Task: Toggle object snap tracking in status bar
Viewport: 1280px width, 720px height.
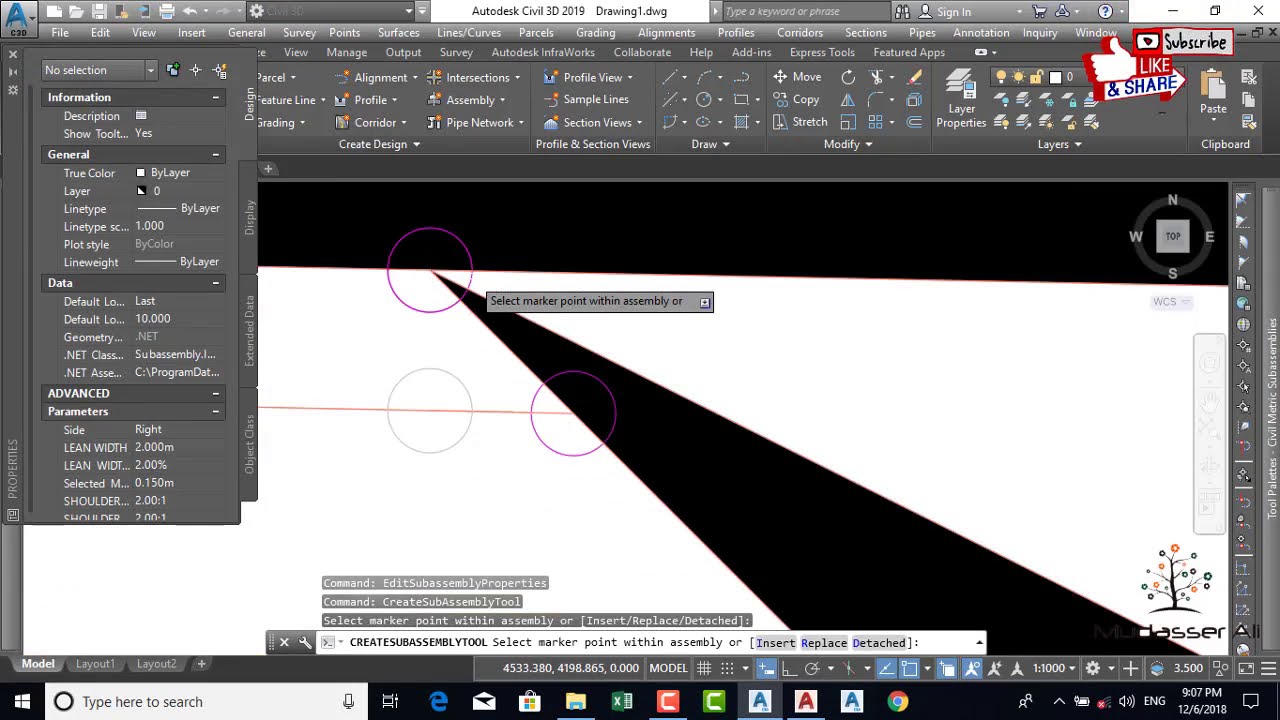Action: pyautogui.click(x=887, y=668)
